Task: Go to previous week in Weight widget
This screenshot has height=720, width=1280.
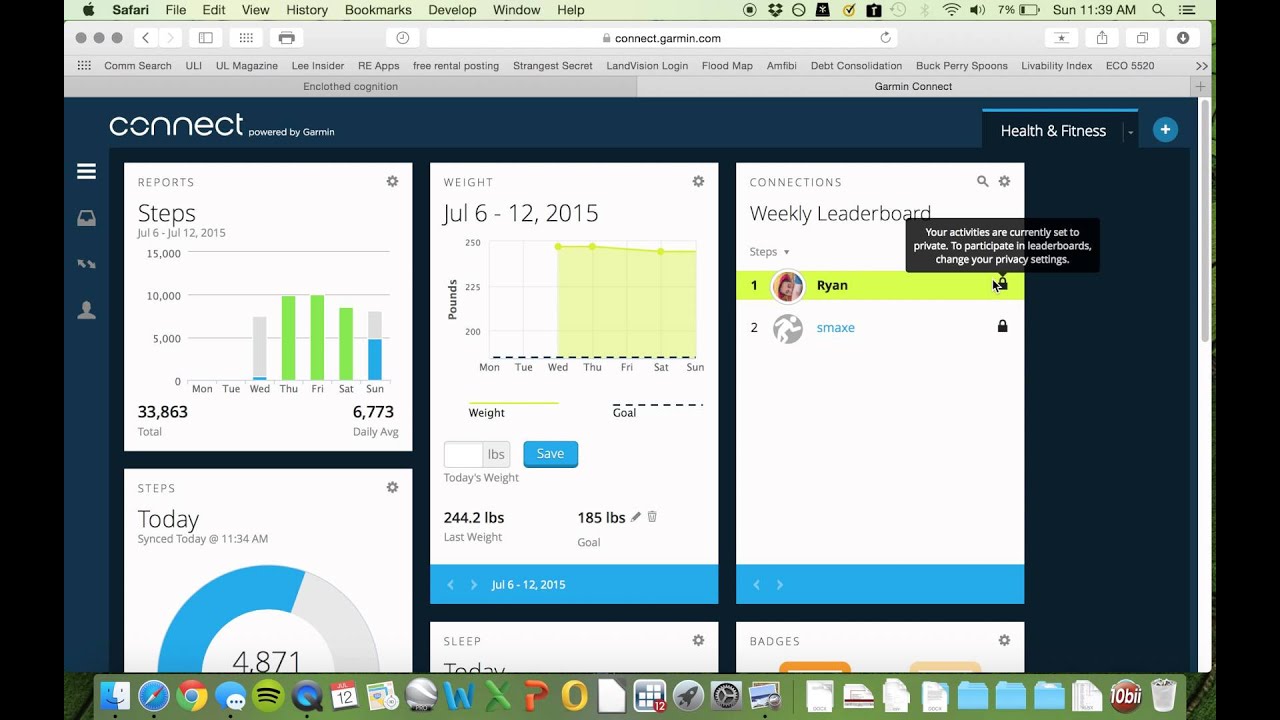Action: pyautogui.click(x=450, y=585)
